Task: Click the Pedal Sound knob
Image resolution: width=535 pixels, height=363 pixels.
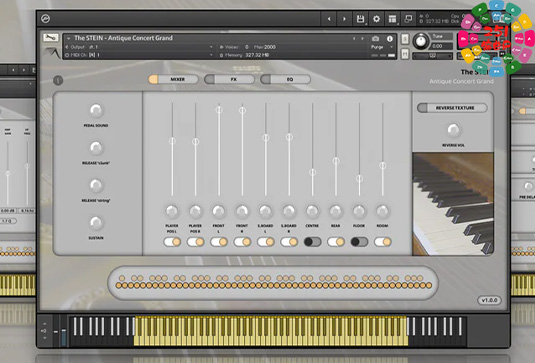Action: pyautogui.click(x=96, y=110)
